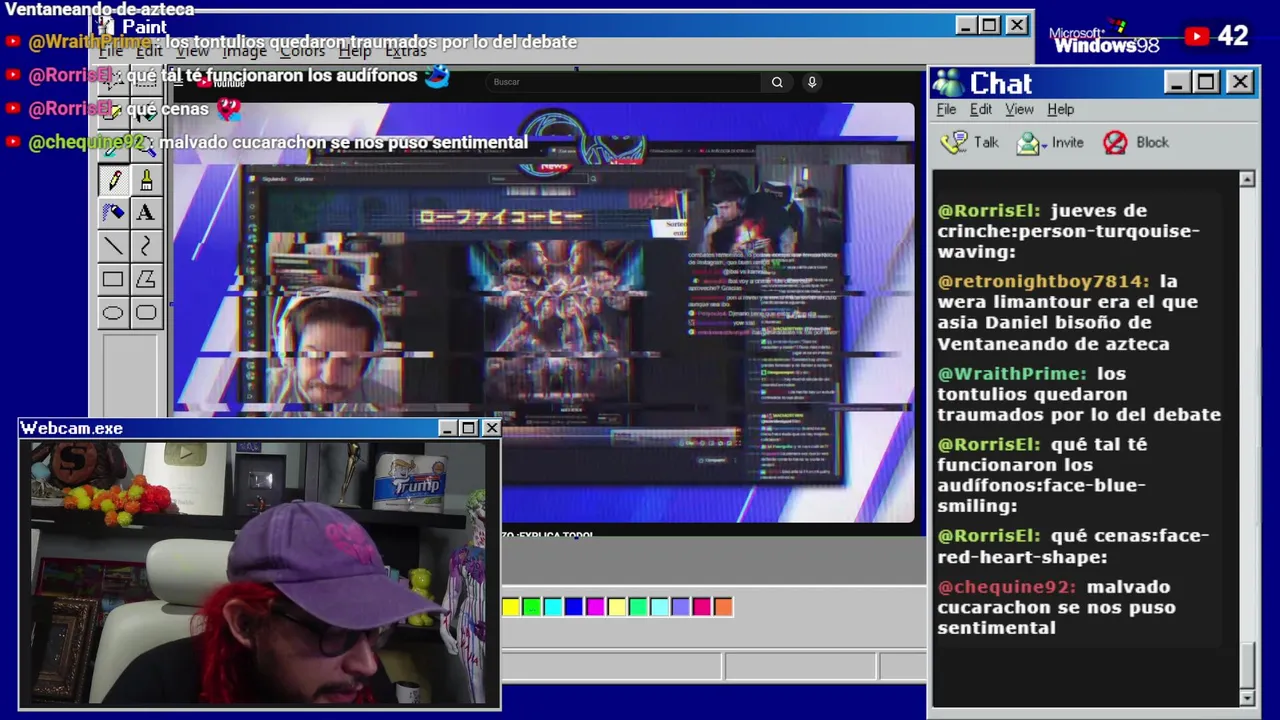The width and height of the screenshot is (1280, 720).
Task: Click the YouTube voice search microphone
Action: (x=812, y=82)
